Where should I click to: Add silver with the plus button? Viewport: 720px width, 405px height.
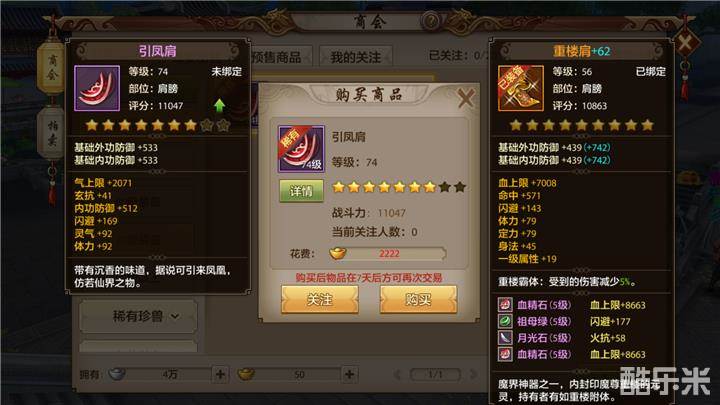[x=220, y=374]
